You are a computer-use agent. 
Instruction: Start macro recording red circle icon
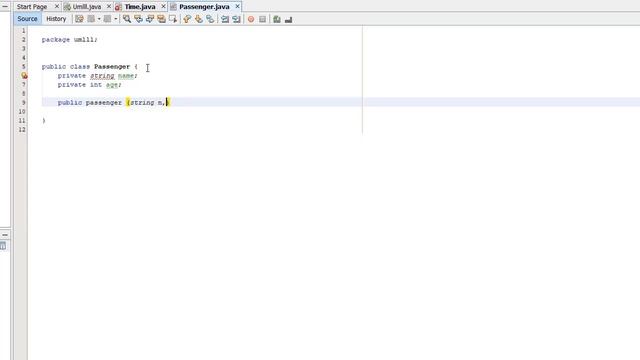coord(251,19)
